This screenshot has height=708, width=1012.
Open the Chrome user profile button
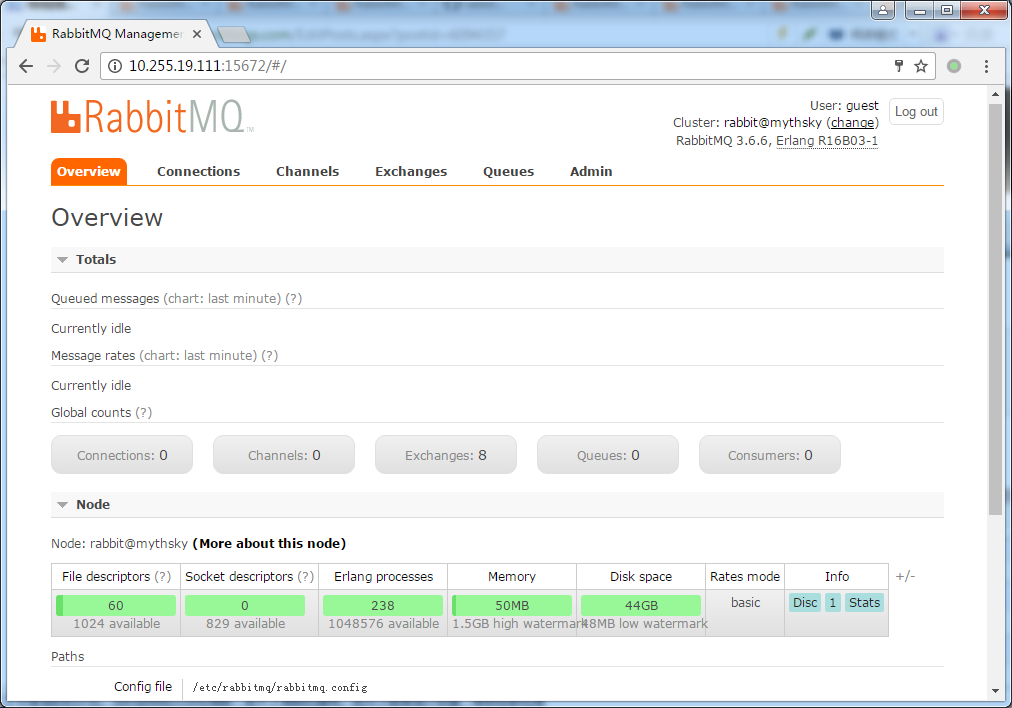pos(883,10)
